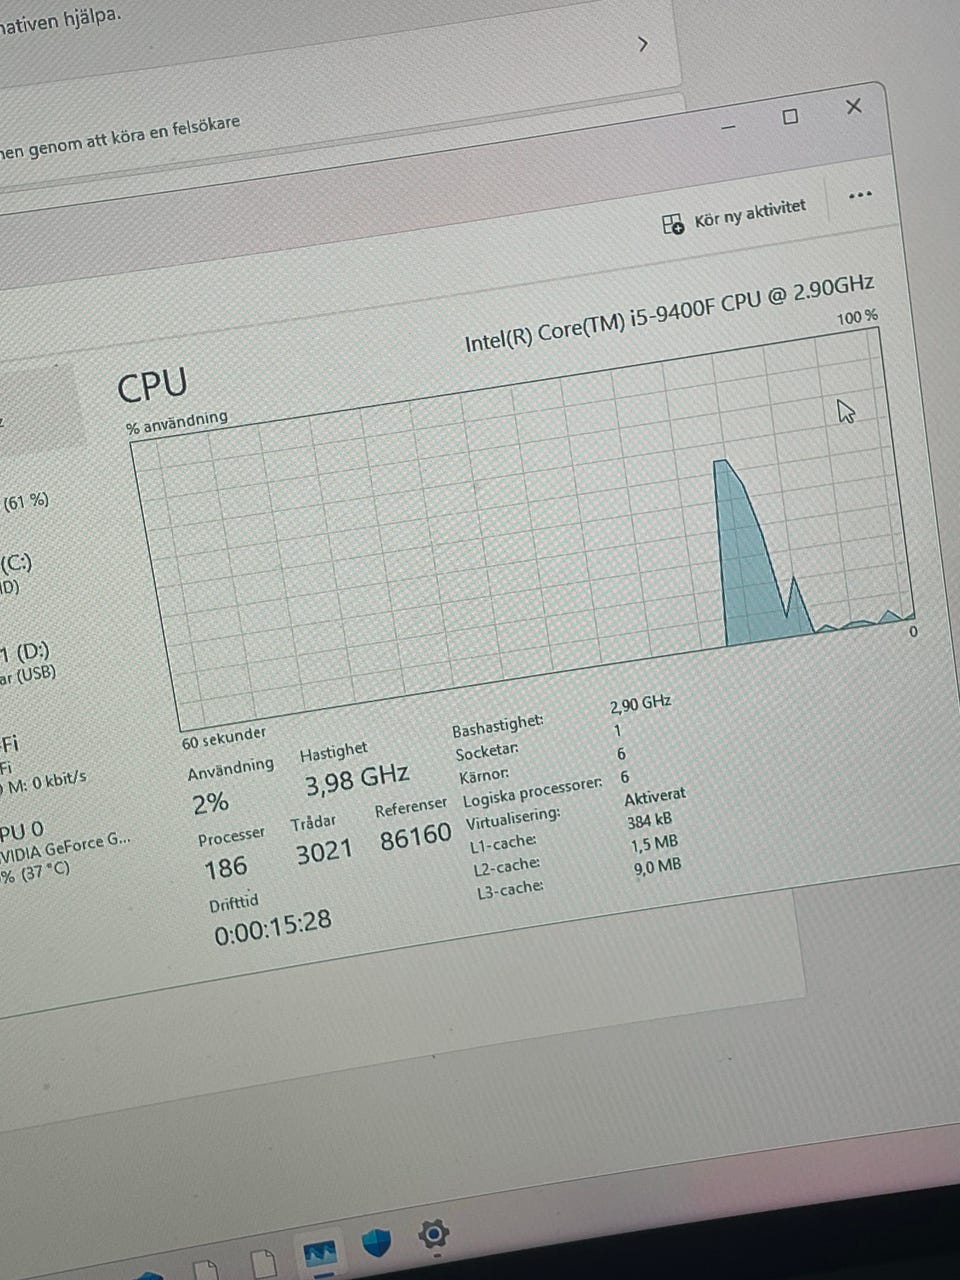960x1280 pixels.
Task: Click the 'Processer' 186 value
Action: pyautogui.click(x=225, y=867)
